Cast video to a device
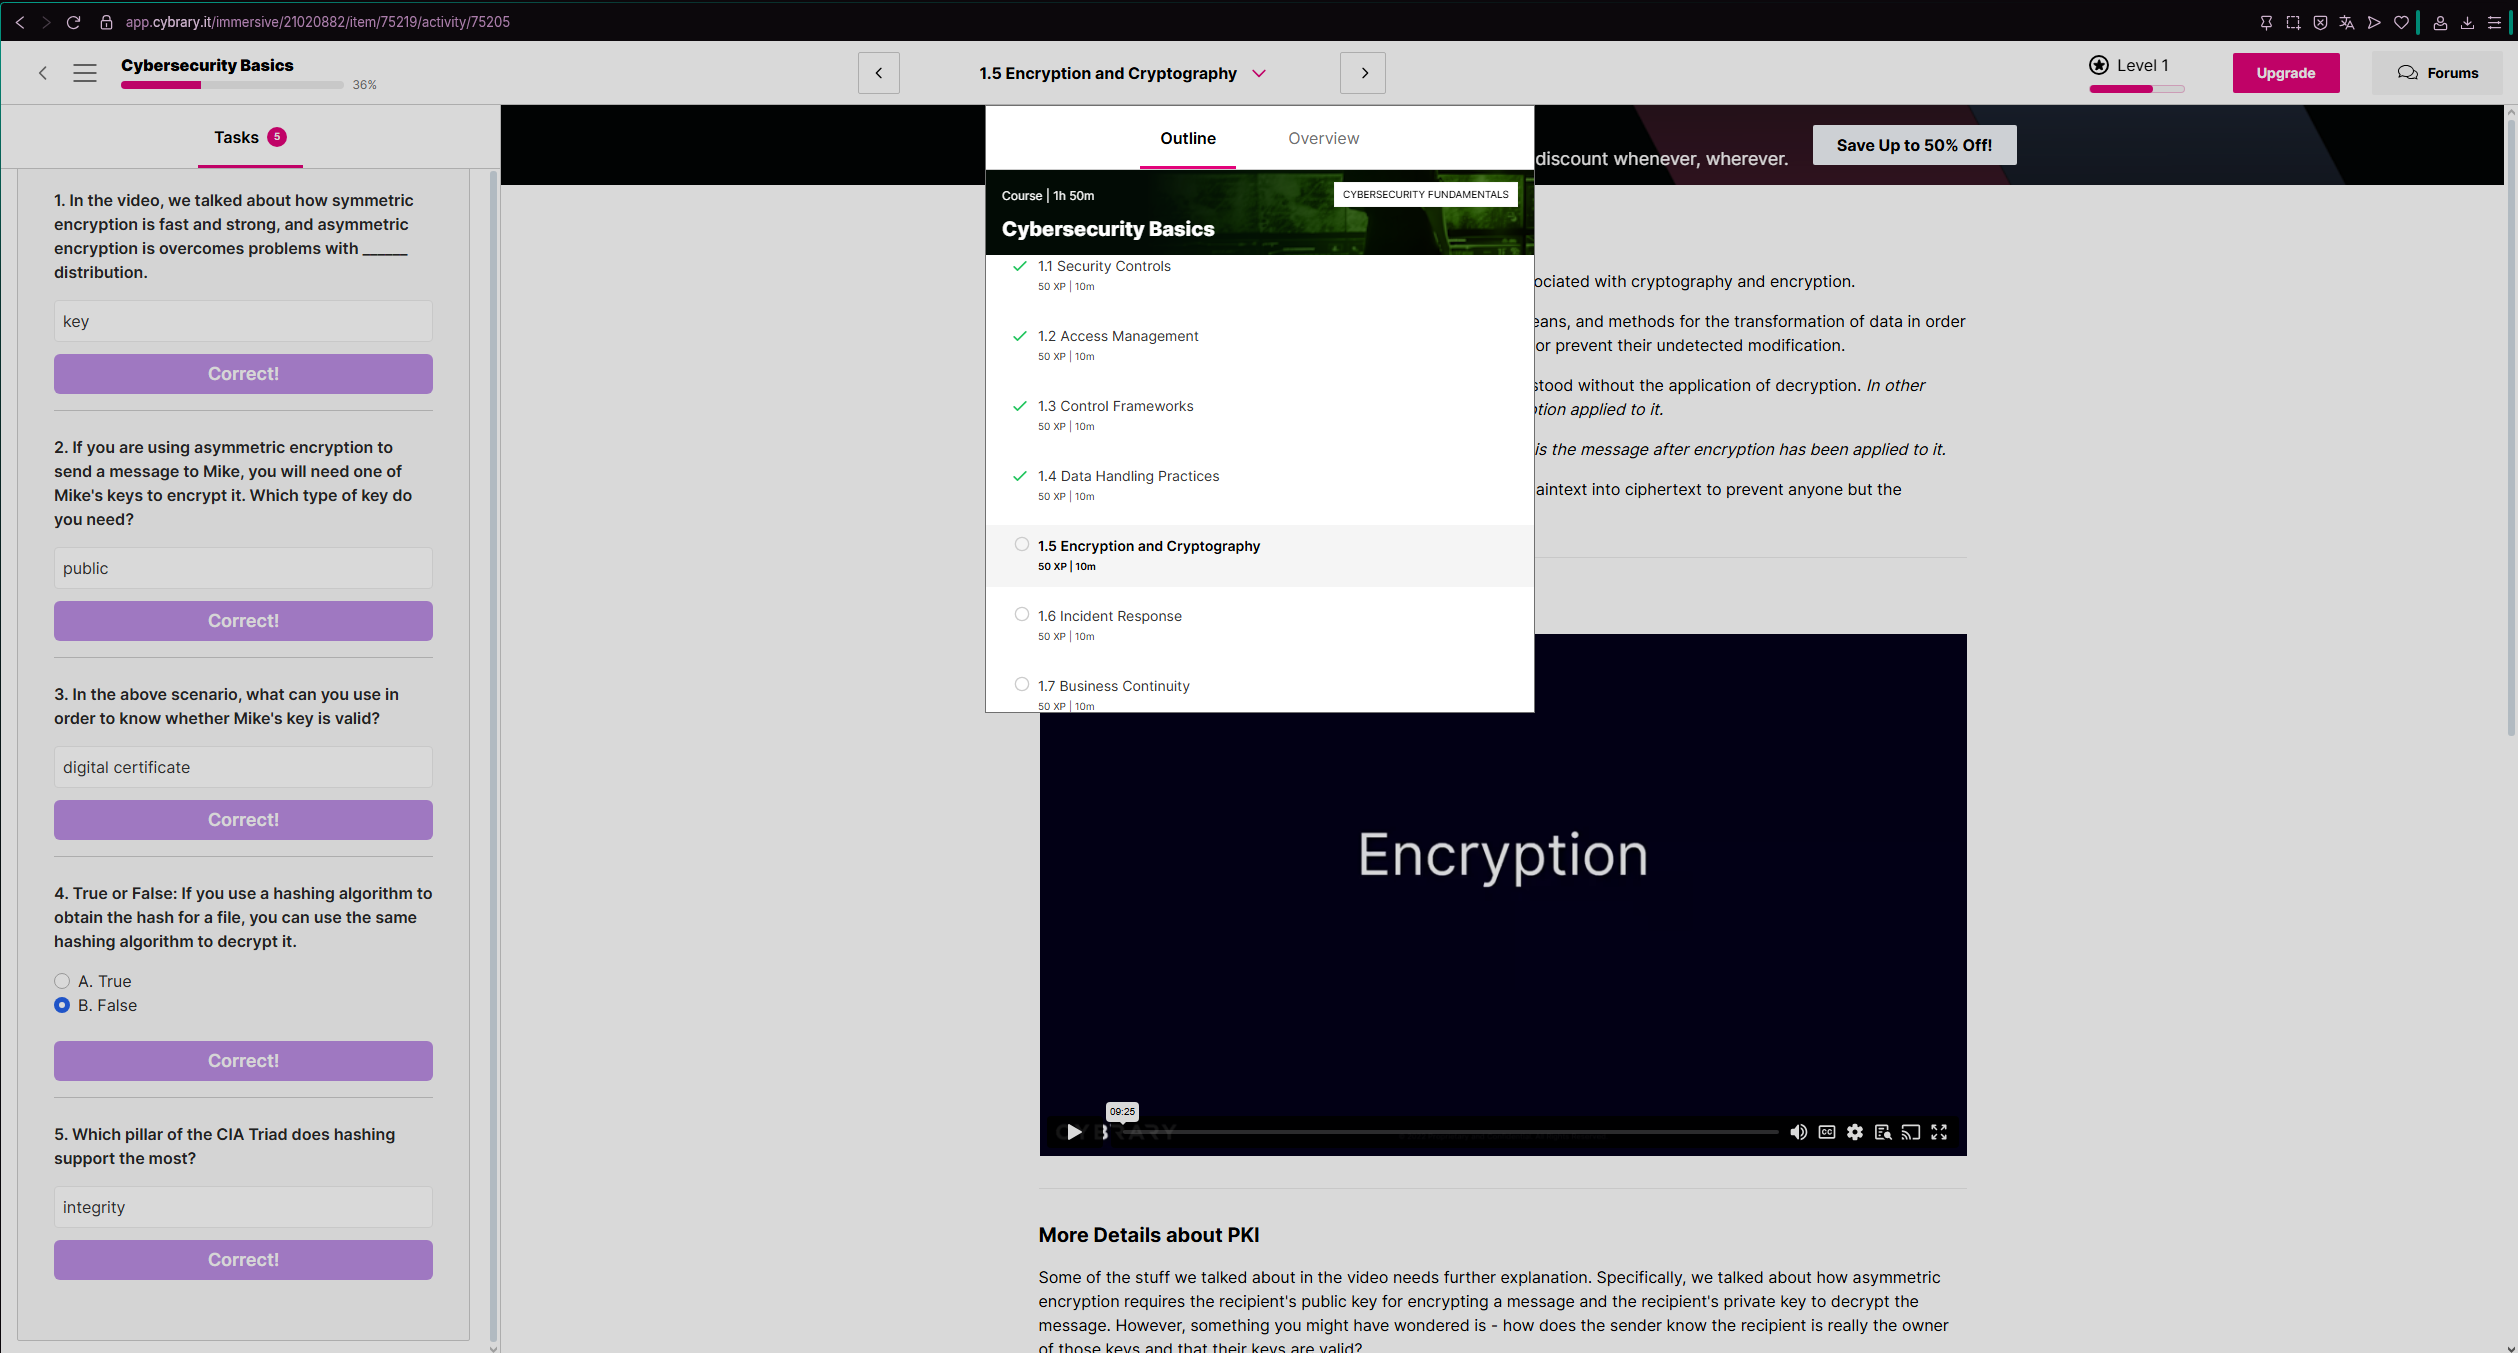Screen dimensions: 2518x1353 point(1911,1132)
